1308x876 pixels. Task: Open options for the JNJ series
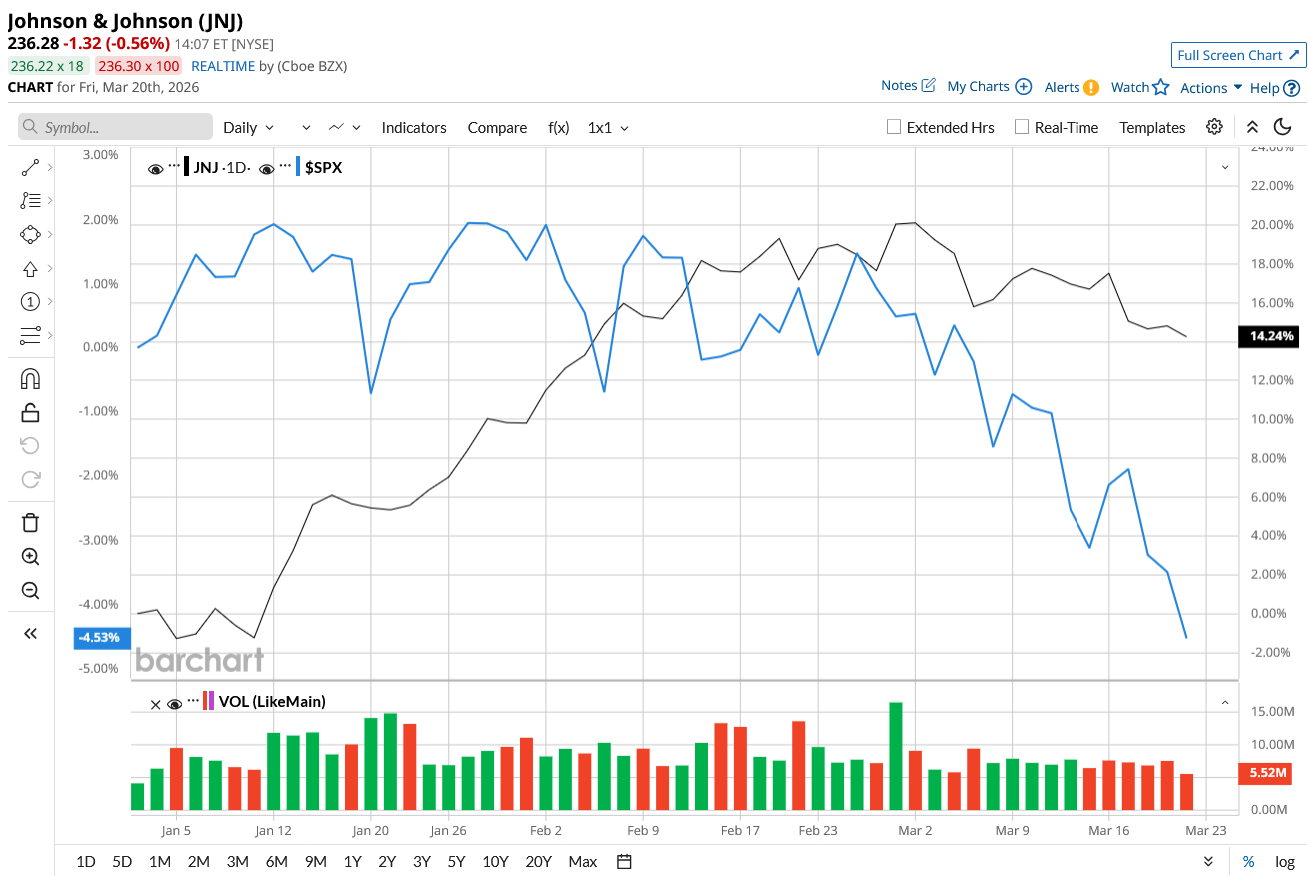(174, 165)
